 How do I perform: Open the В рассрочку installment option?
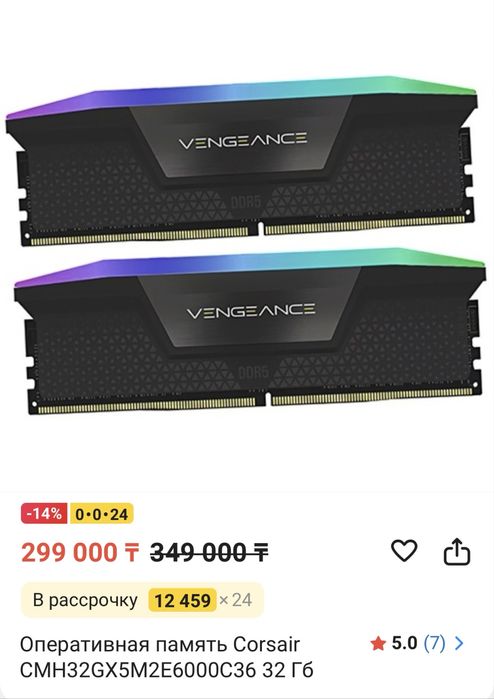143,600
